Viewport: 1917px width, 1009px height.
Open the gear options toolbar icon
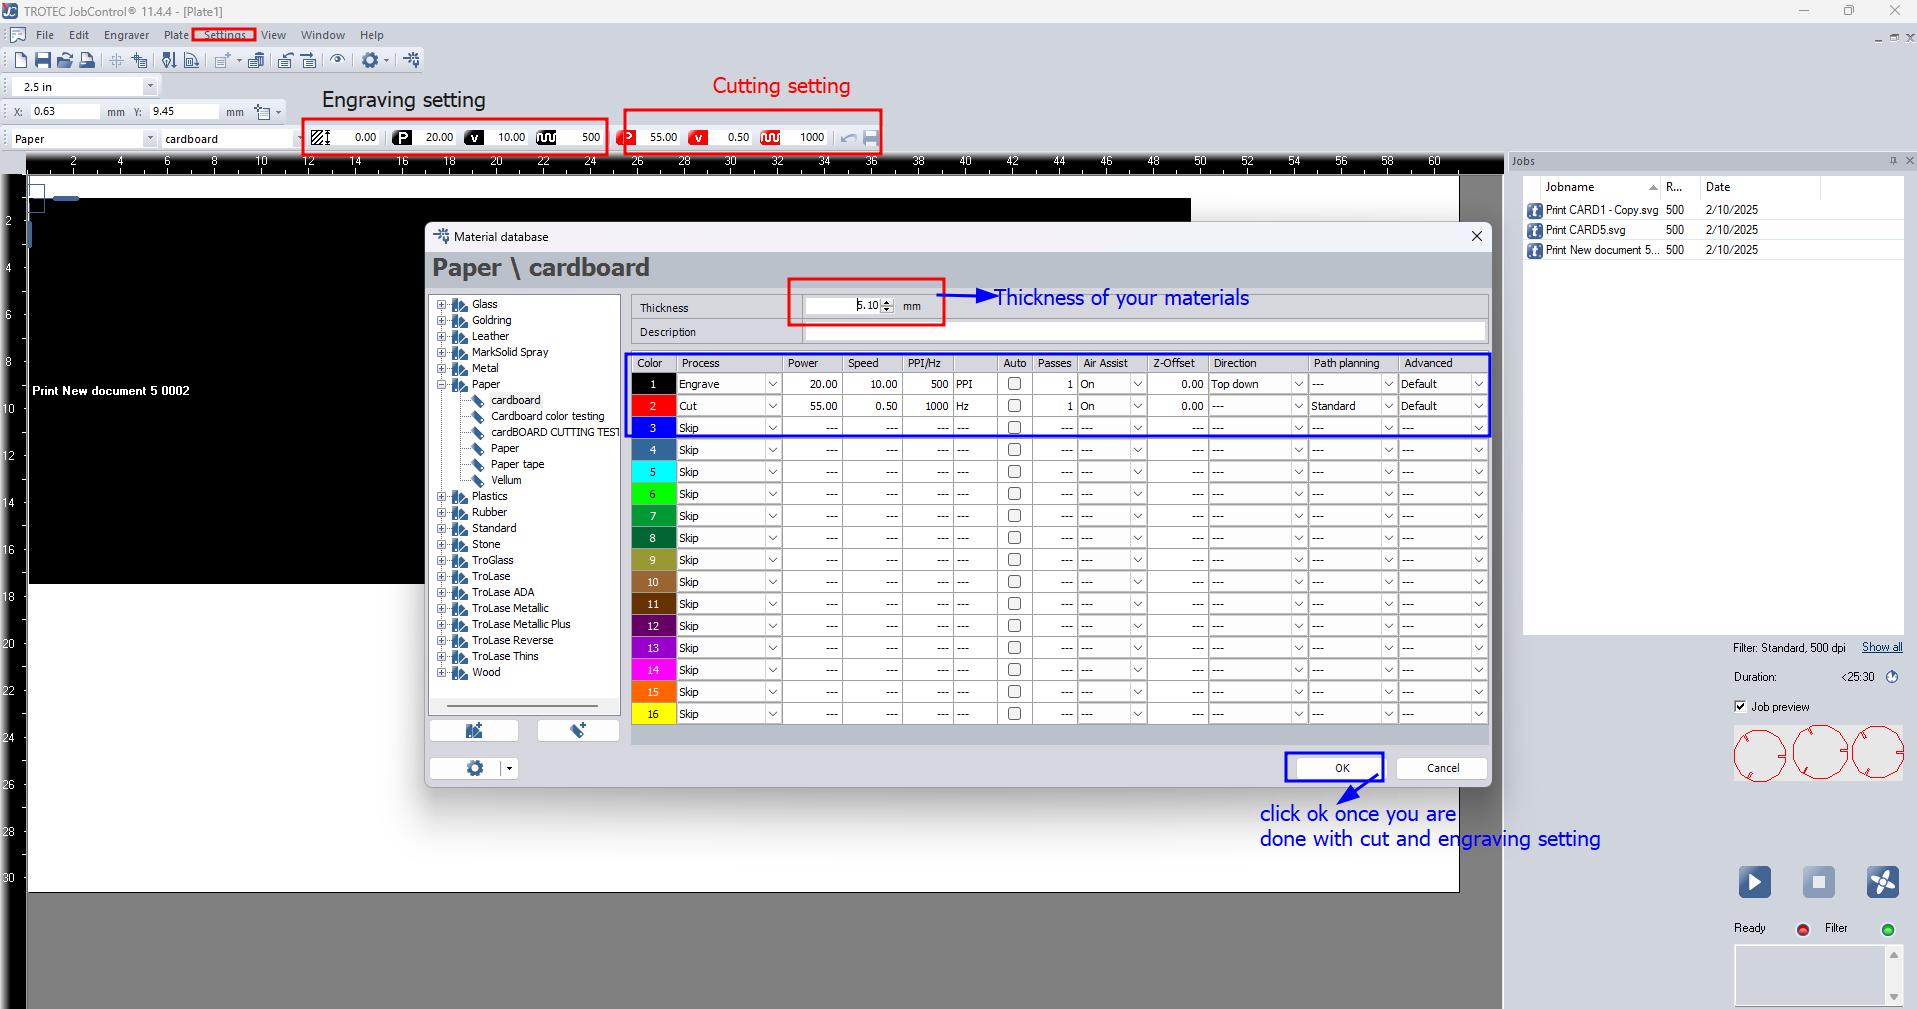370,60
